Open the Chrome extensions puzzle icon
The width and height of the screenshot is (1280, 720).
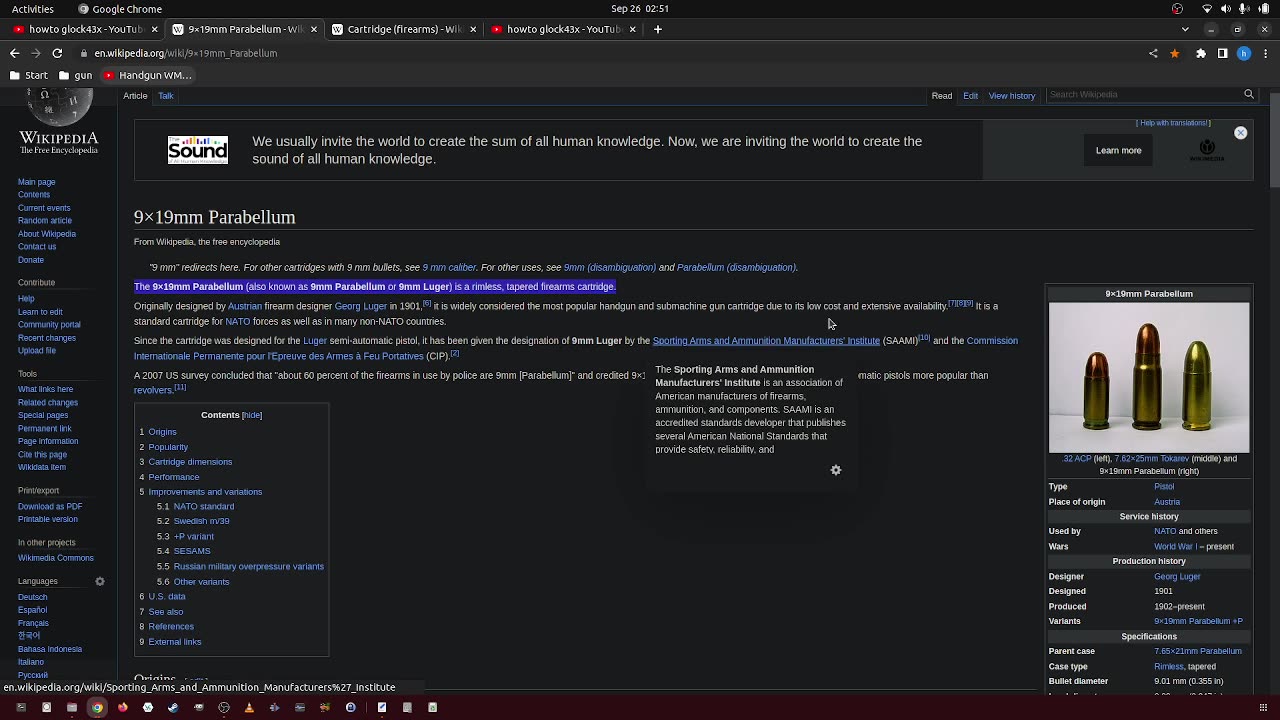(x=1201, y=53)
